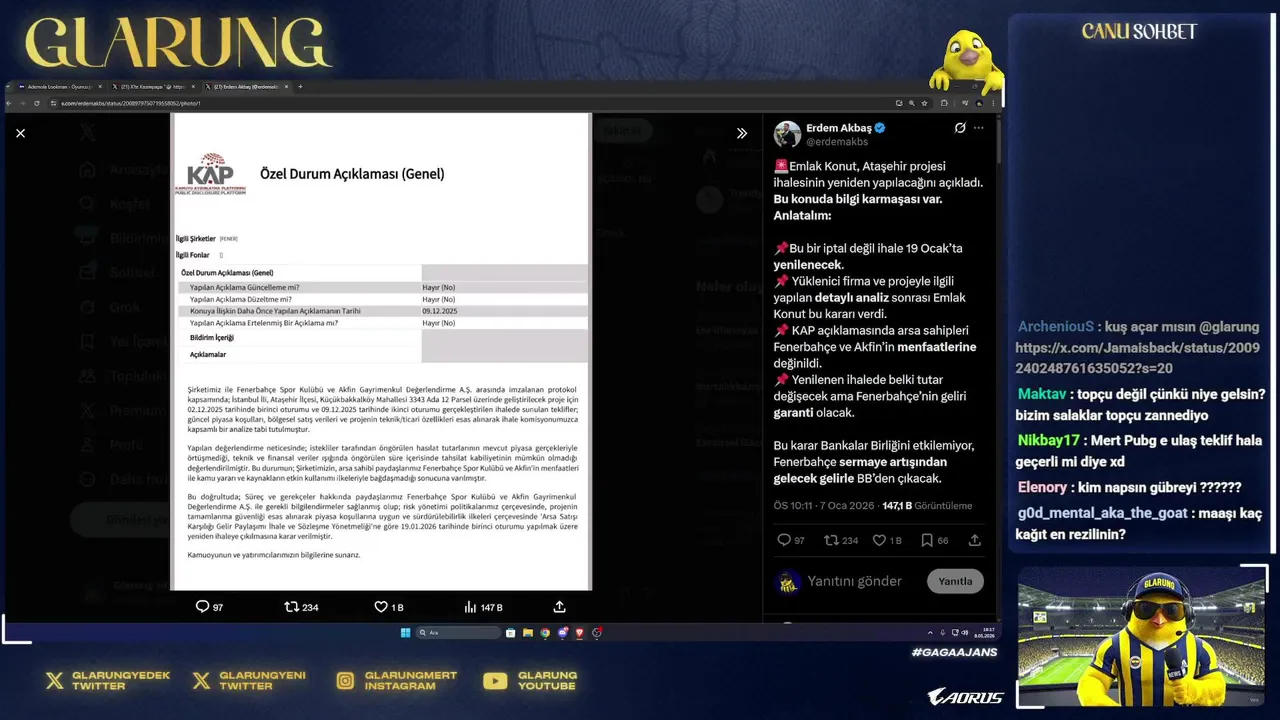Viewport: 1280px width, 720px height.
Task: Open the 147,1 B Görüntüleme view count
Action: pos(927,506)
